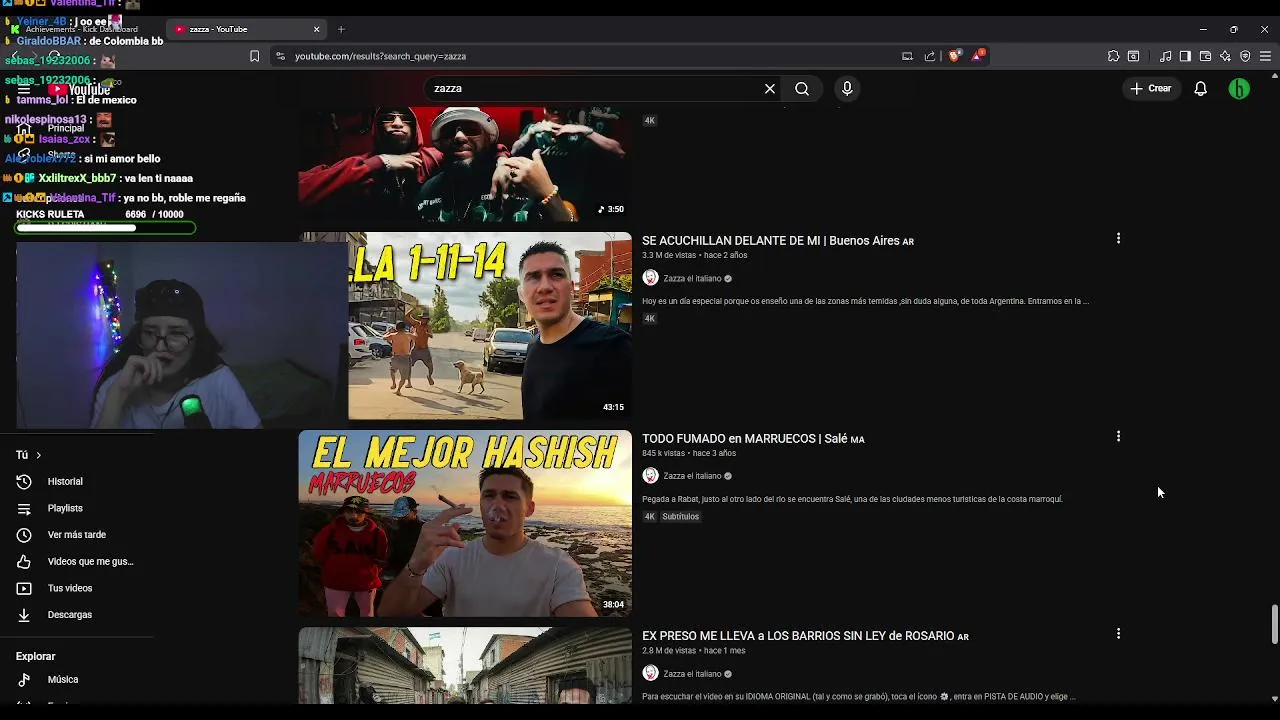Open Ver más tarde in sidebar
The image size is (1280, 720).
tap(77, 535)
